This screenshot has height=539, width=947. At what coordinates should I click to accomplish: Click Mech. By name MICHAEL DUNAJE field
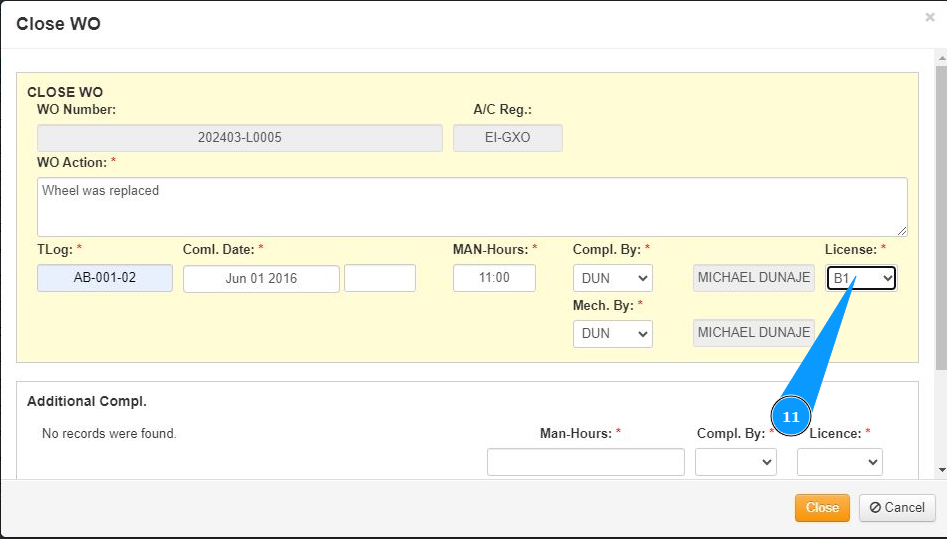754,333
